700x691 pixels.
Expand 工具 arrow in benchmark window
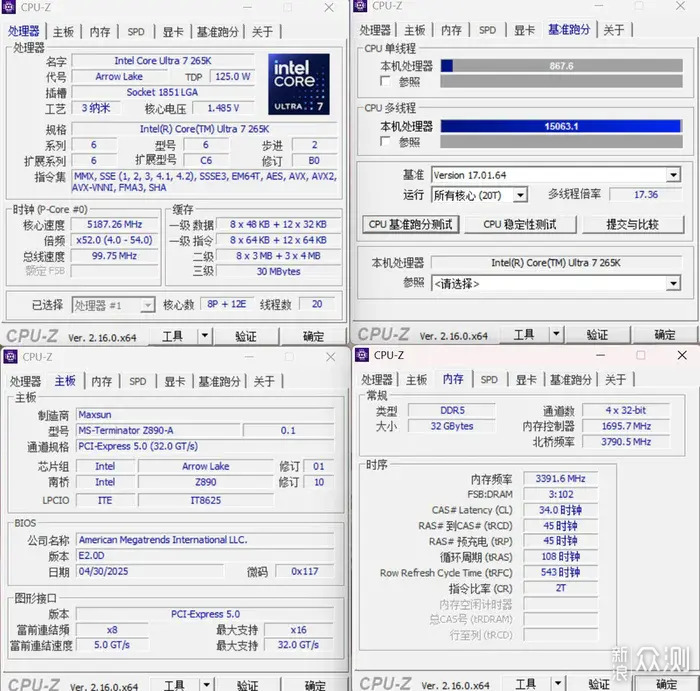coord(556,334)
